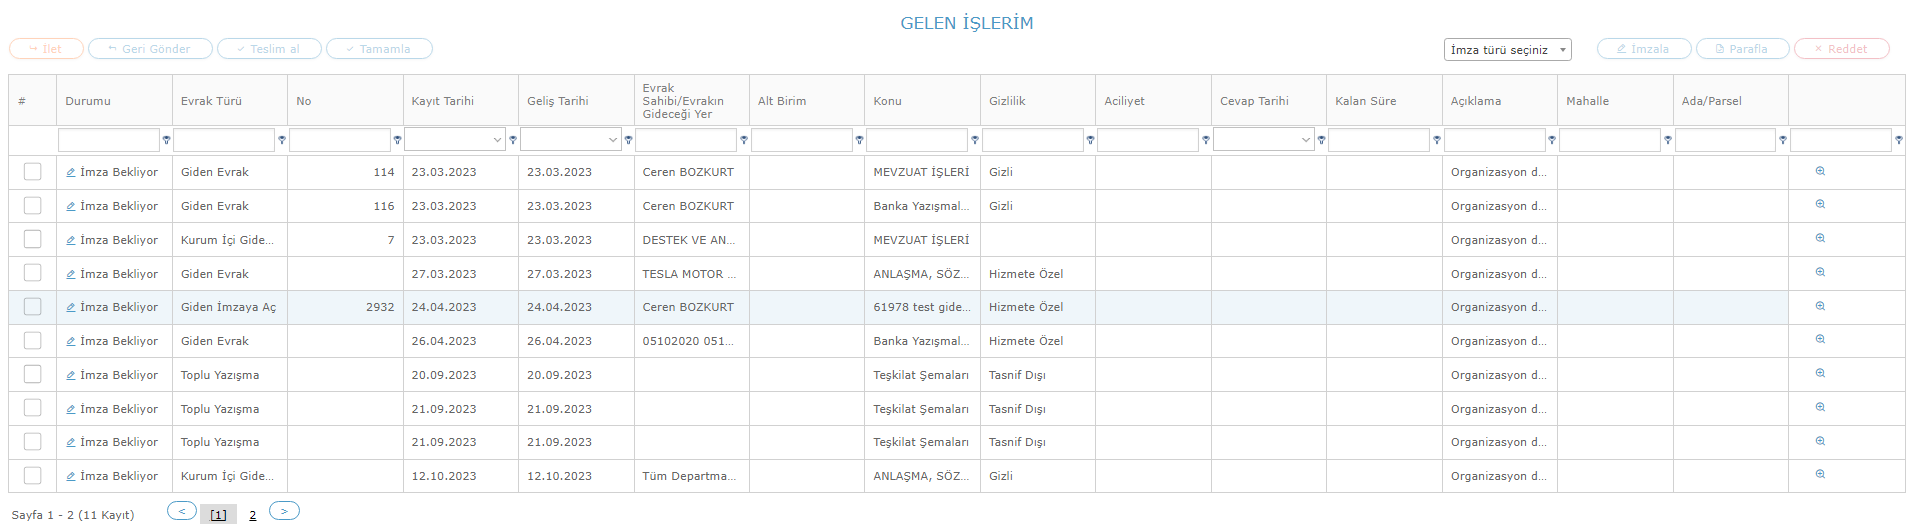Go to page 2 of the list

point(252,515)
